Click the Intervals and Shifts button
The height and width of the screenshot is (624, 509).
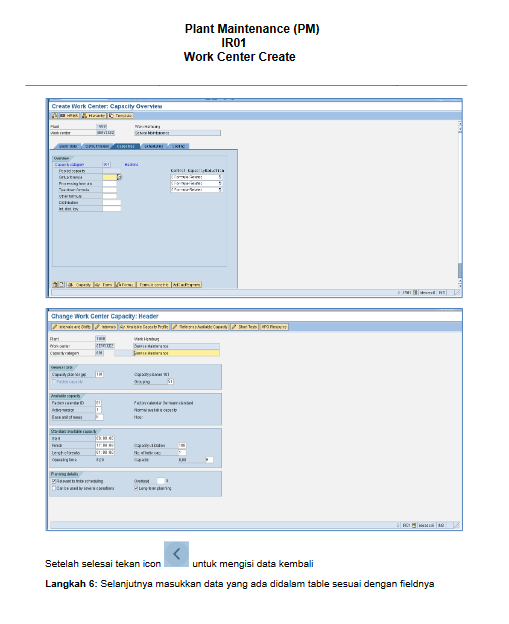[72, 327]
